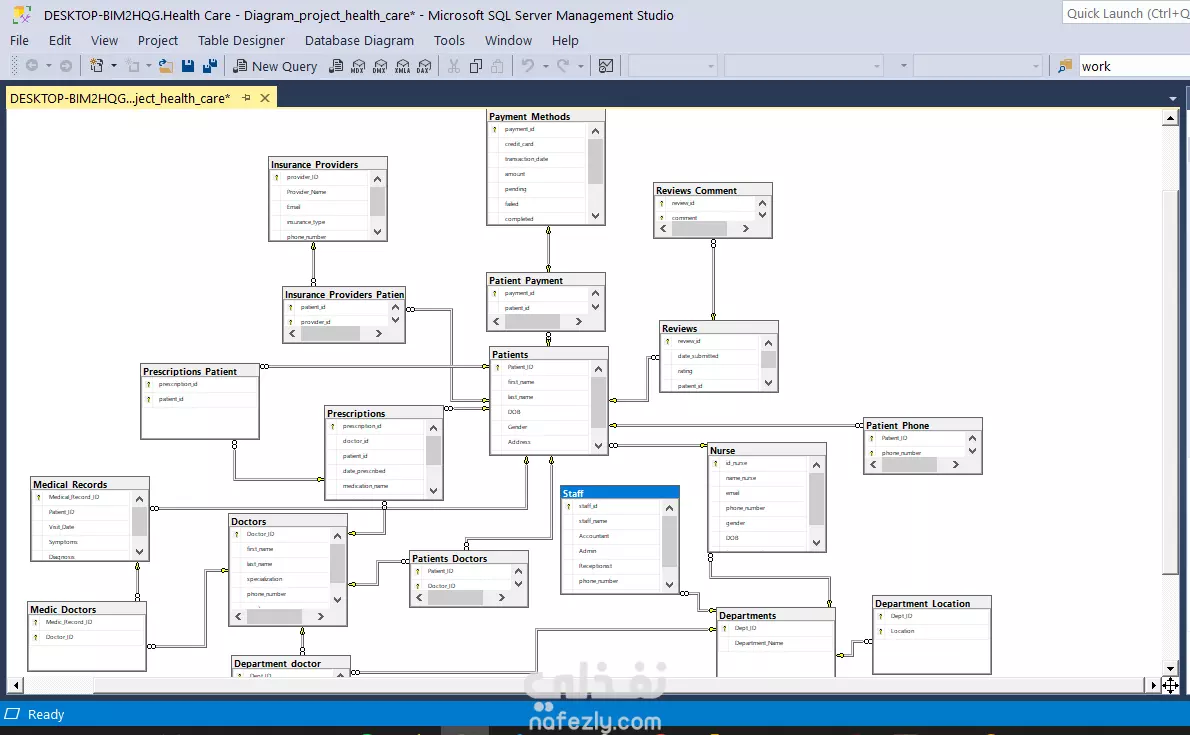Open the Edit menu
The image size is (1190, 735).
(60, 40)
